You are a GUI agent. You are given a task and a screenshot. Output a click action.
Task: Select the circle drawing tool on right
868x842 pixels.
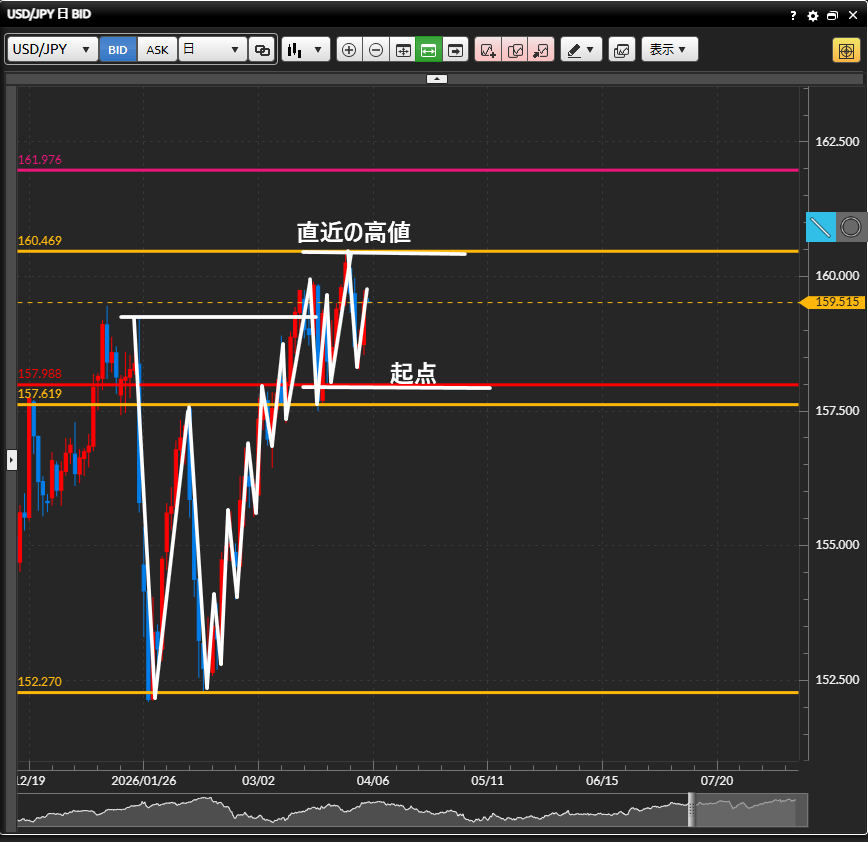(x=850, y=227)
